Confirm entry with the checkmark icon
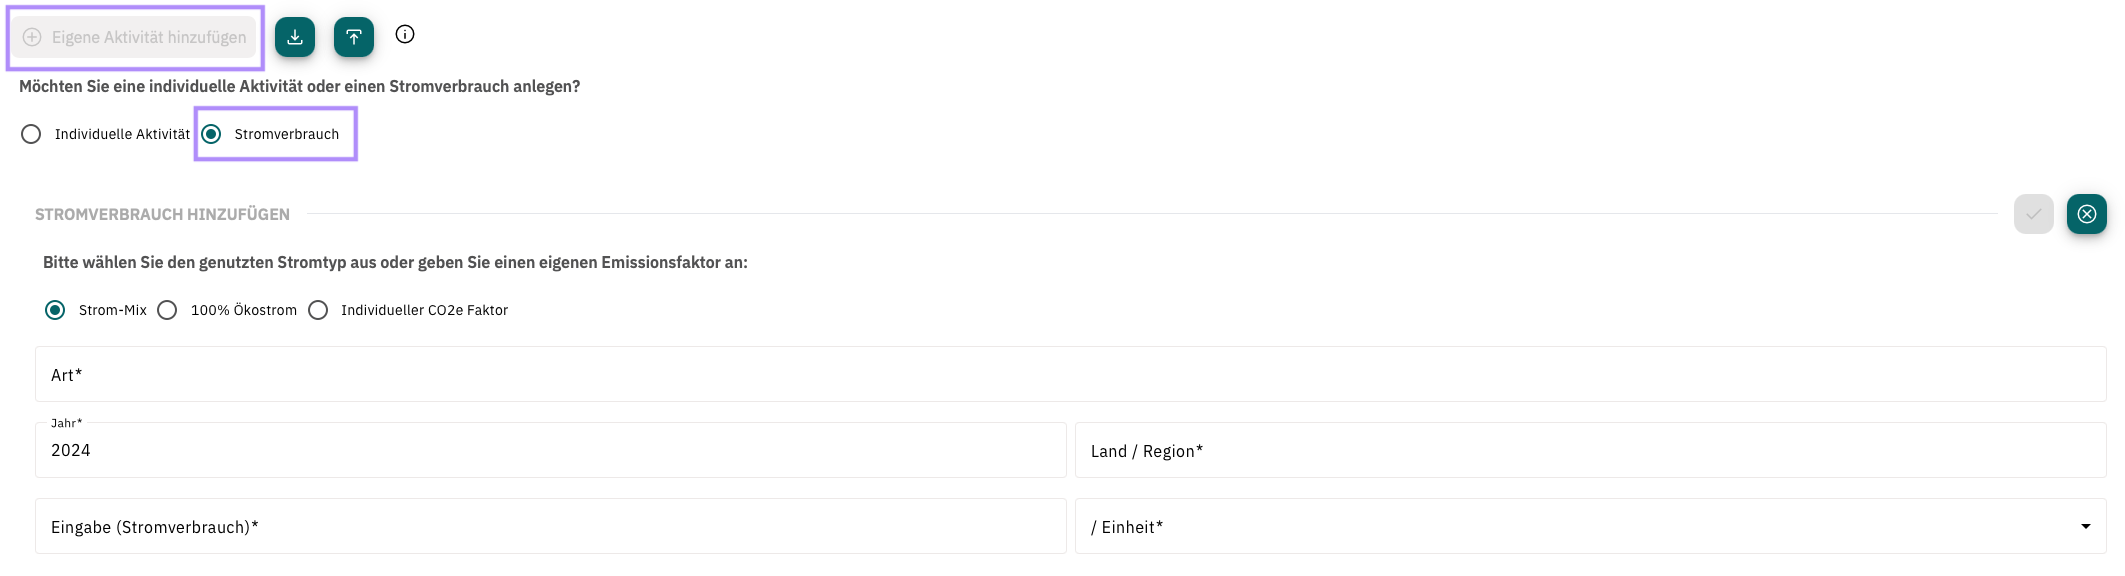The image size is (2125, 576). tap(2034, 214)
